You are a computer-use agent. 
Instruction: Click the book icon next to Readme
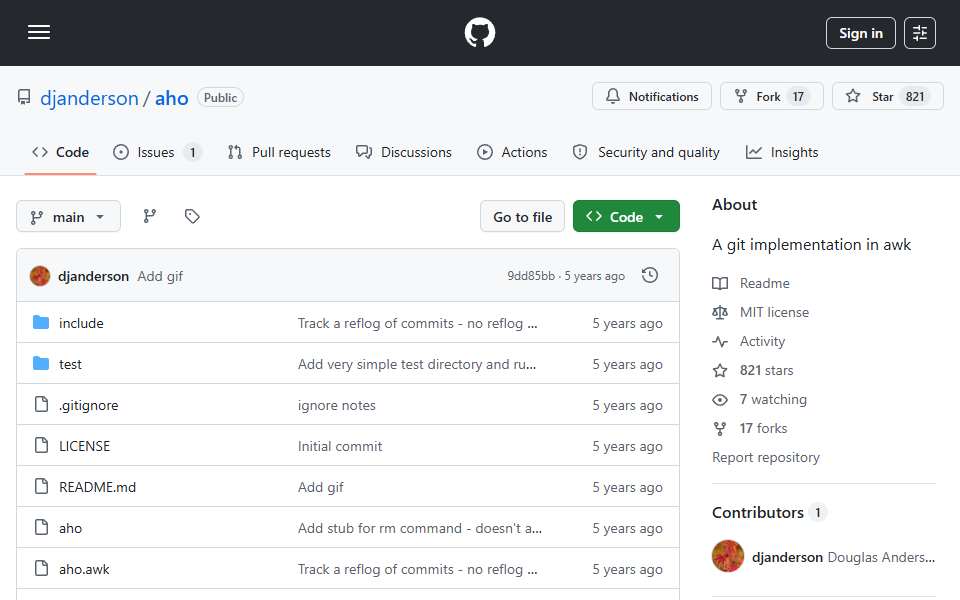(720, 283)
